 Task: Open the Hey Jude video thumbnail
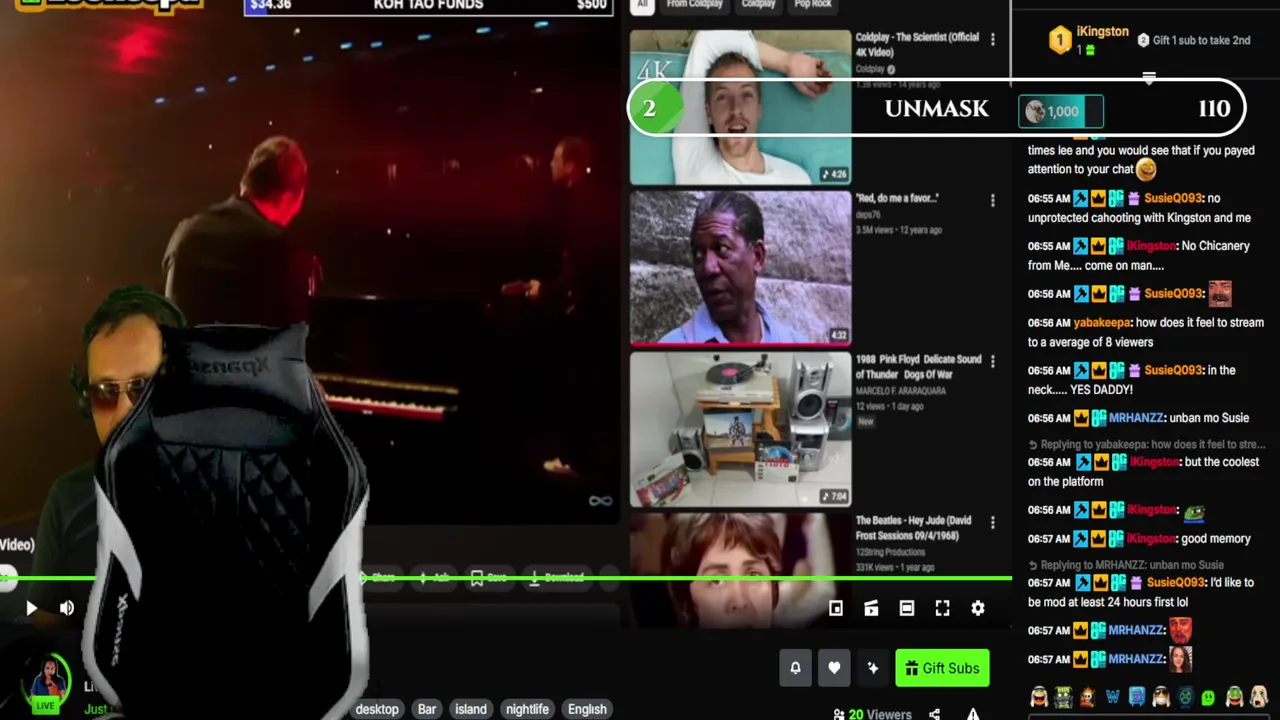740,570
